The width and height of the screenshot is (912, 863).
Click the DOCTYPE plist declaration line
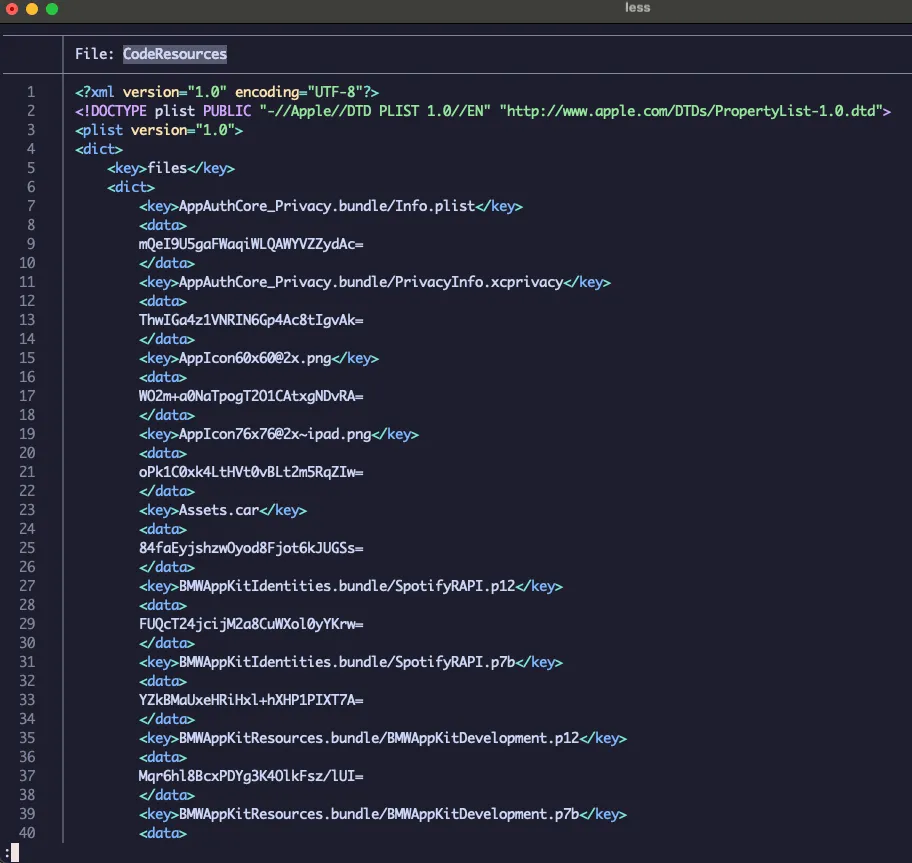point(483,111)
